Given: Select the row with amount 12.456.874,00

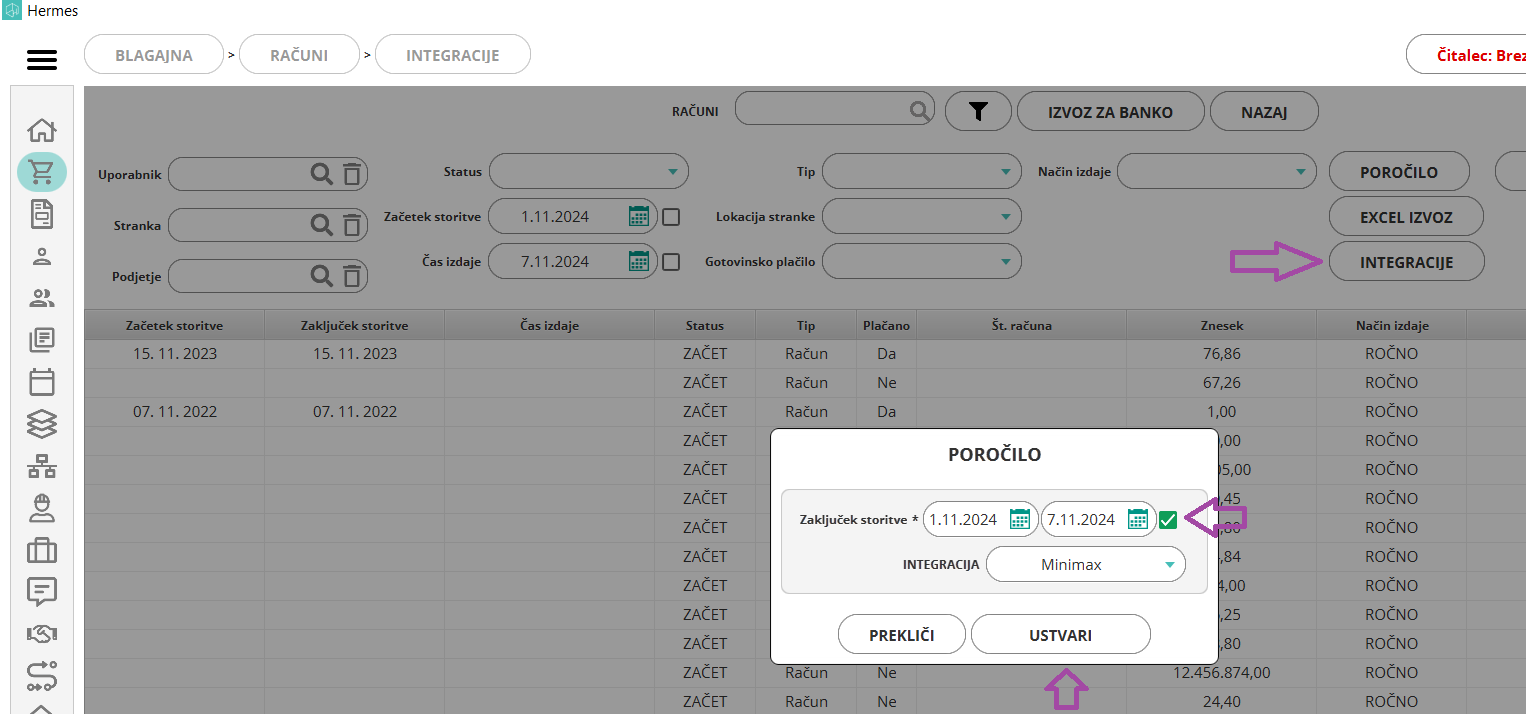Looking at the screenshot, I should 805,673.
